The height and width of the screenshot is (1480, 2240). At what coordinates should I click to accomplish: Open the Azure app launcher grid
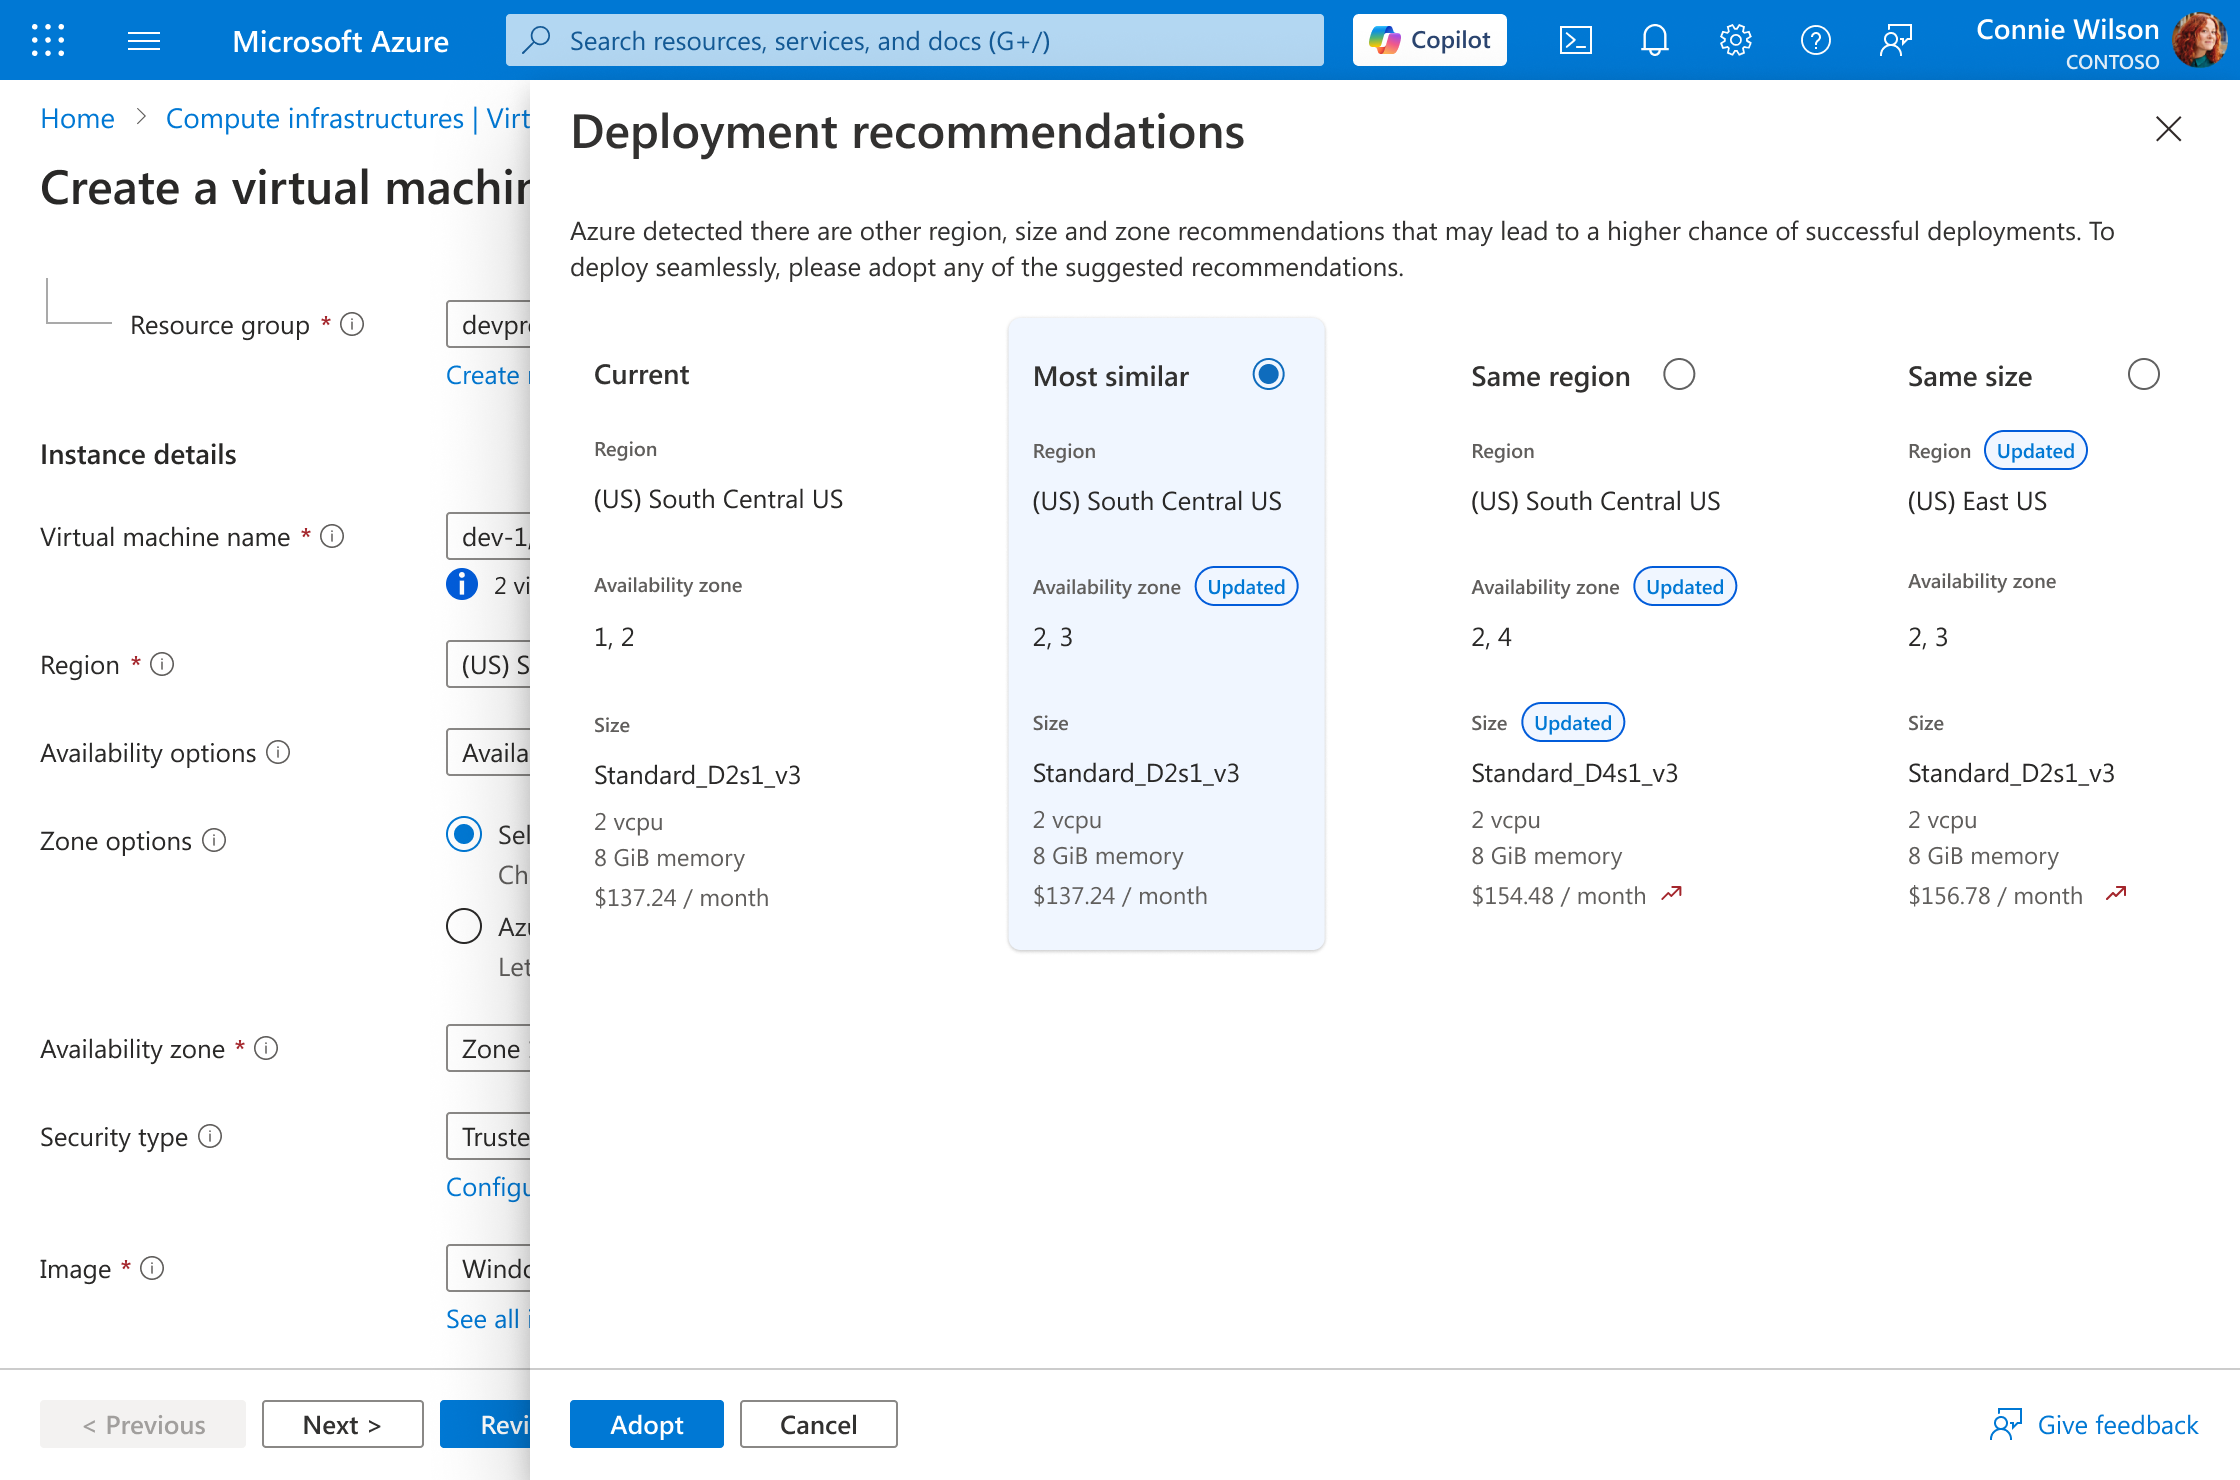click(48, 40)
